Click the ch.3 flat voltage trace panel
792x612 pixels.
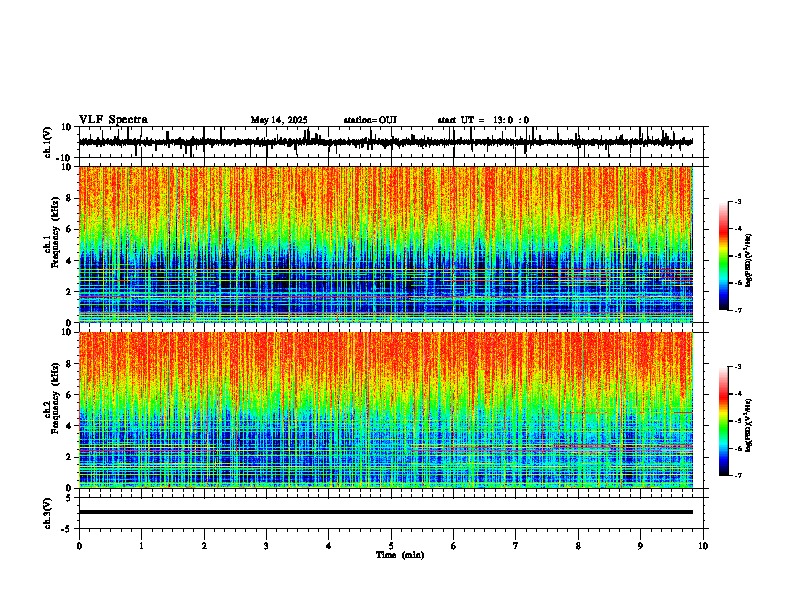[391, 513]
